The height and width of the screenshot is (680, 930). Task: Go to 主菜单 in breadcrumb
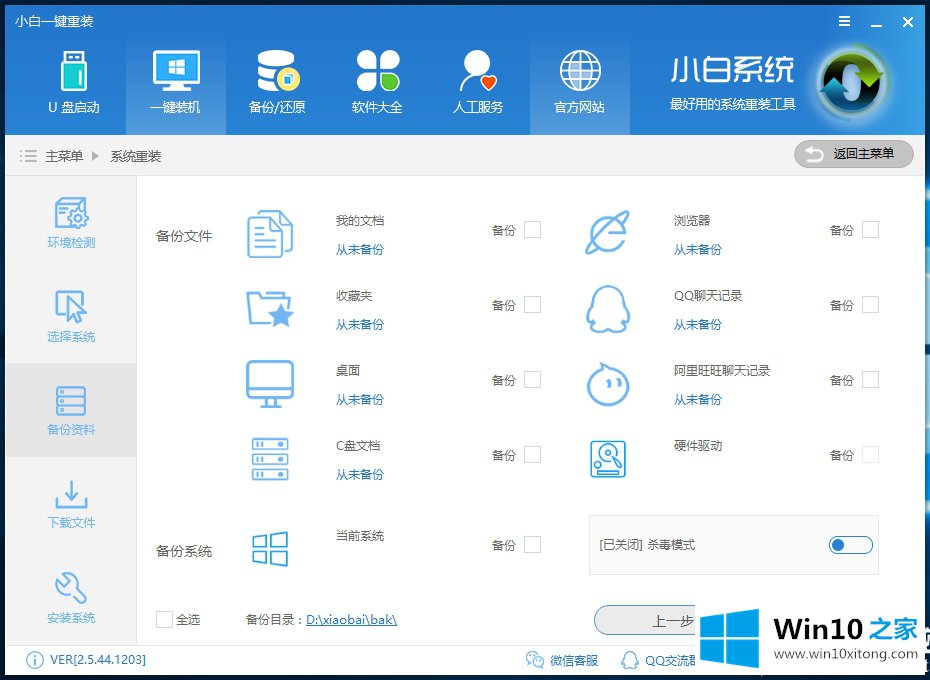click(x=64, y=156)
